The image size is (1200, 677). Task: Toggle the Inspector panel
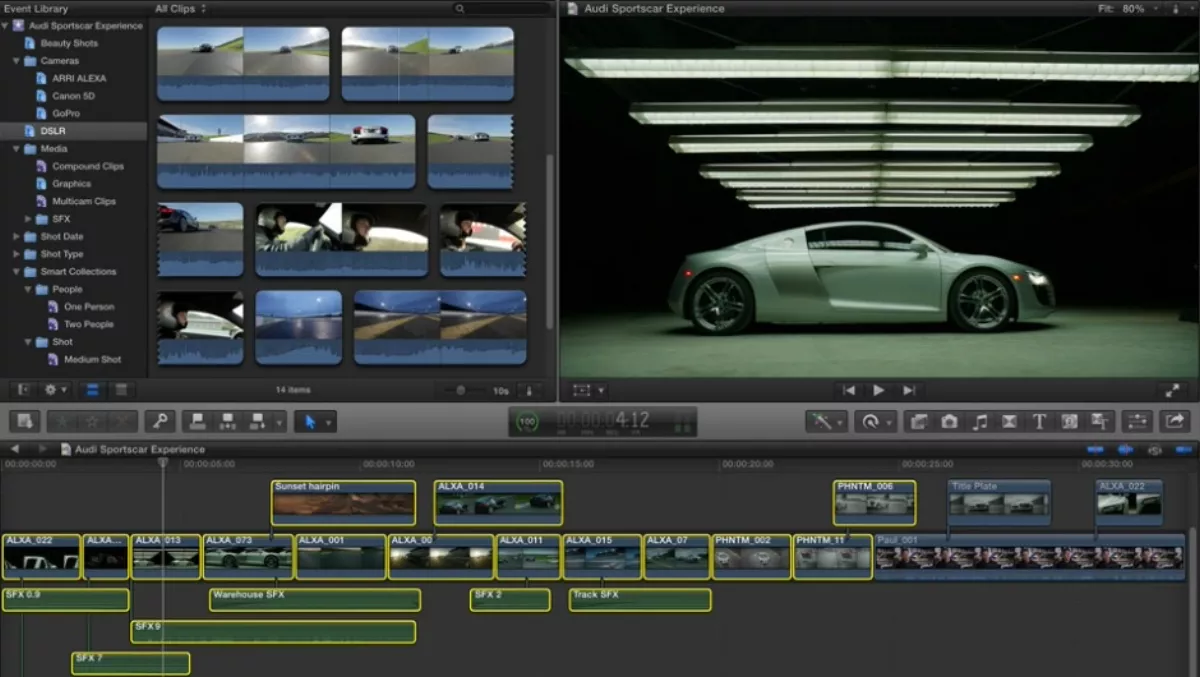(1137, 421)
